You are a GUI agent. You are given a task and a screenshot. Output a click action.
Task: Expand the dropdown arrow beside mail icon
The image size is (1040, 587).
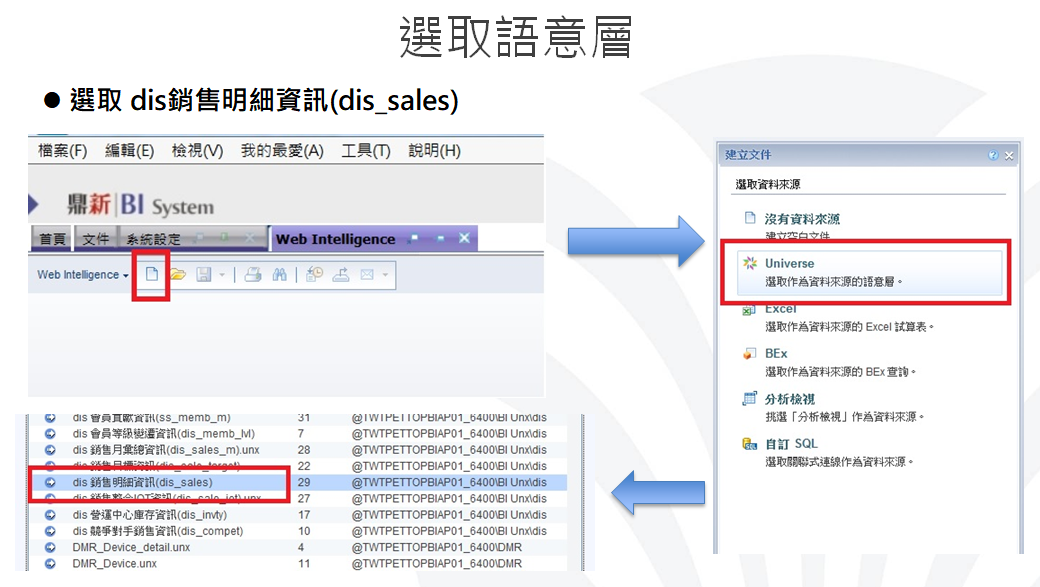[384, 275]
